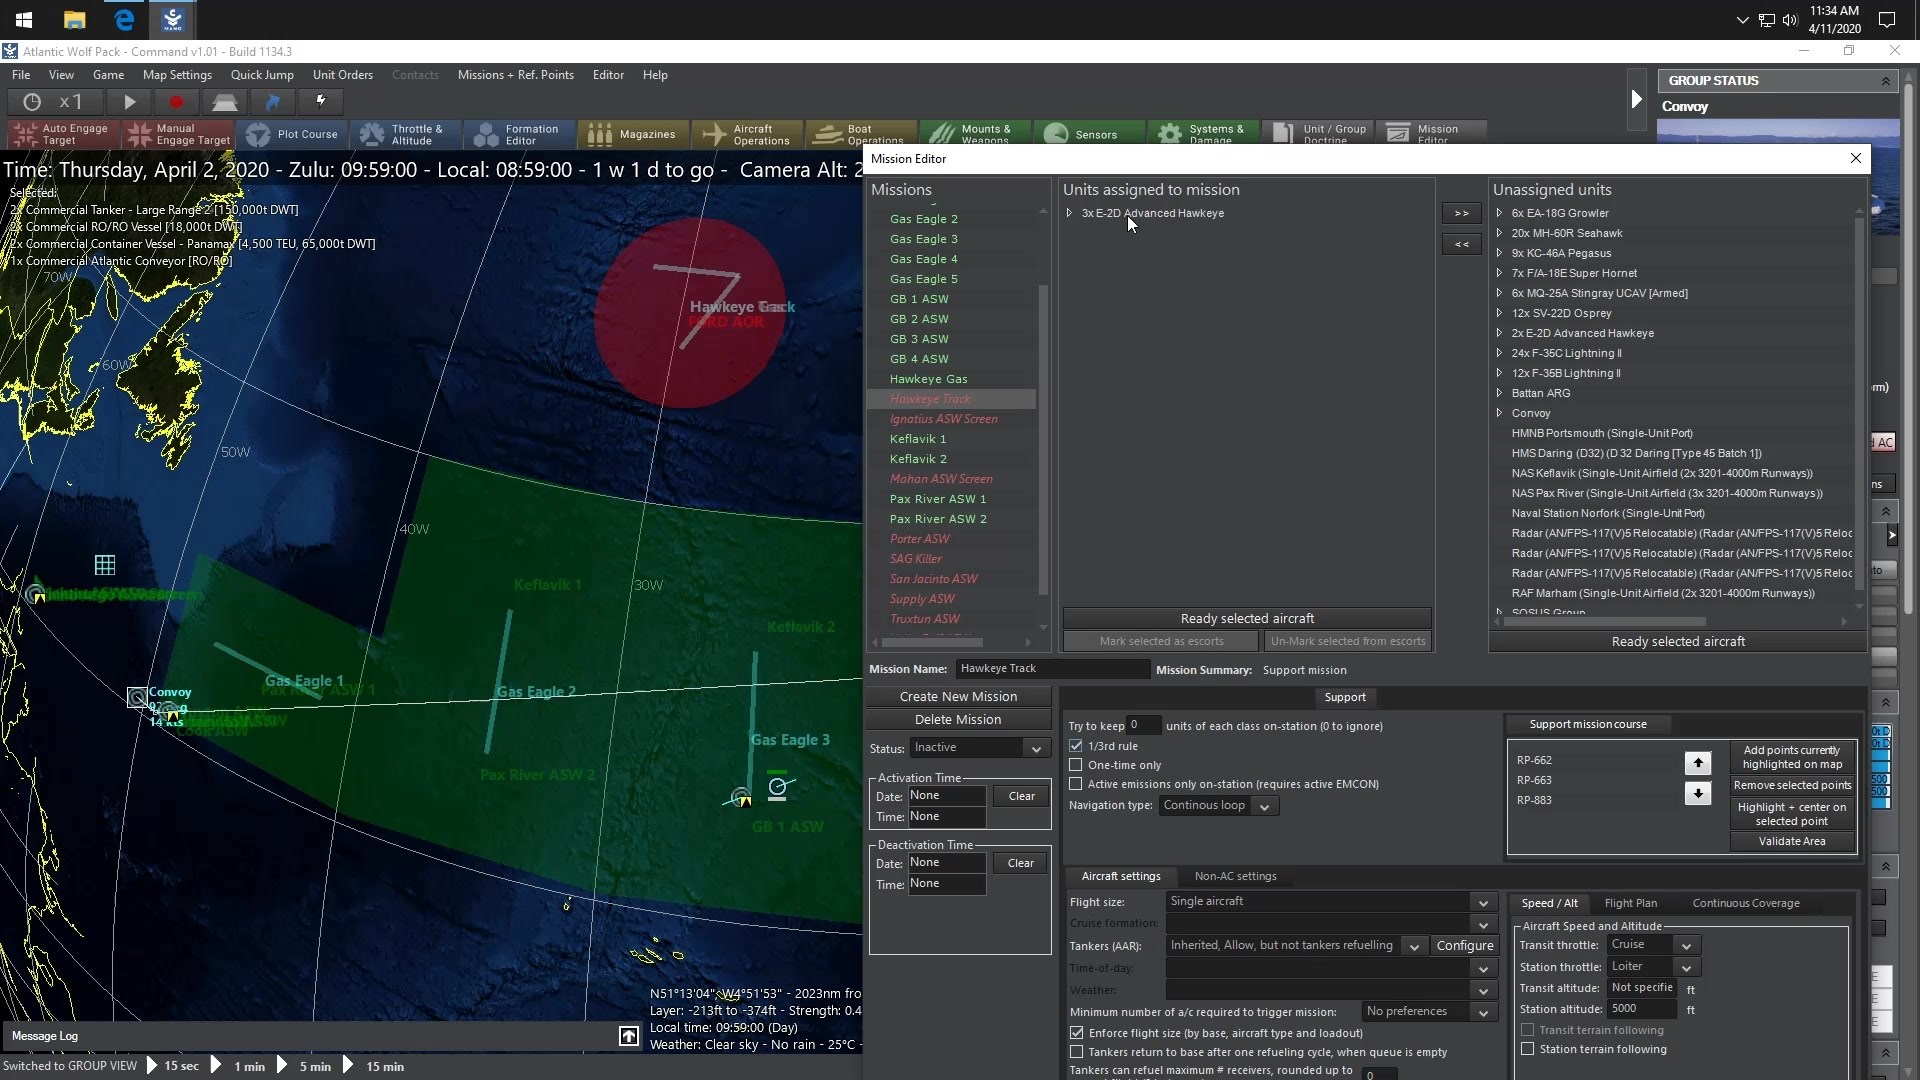
Task: Open Mounts & Weapons panel
Action: [973, 134]
